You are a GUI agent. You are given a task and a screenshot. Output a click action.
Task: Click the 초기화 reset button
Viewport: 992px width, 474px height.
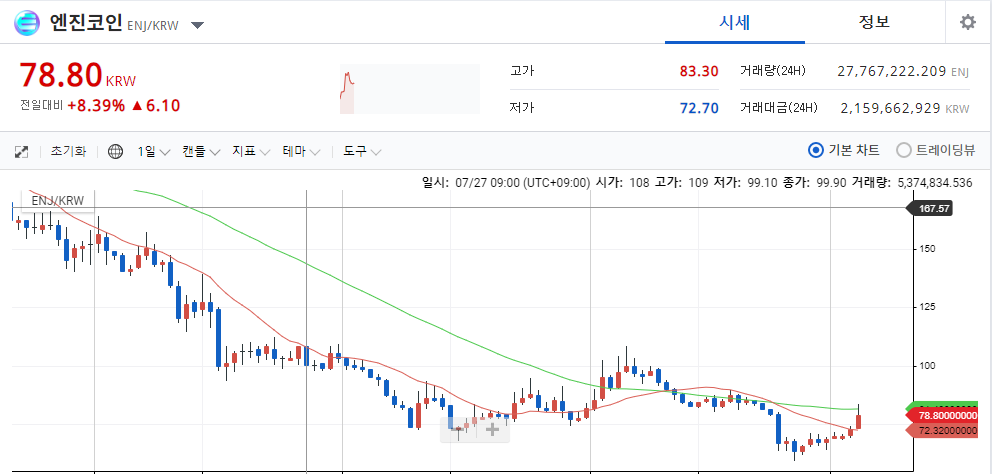68,152
